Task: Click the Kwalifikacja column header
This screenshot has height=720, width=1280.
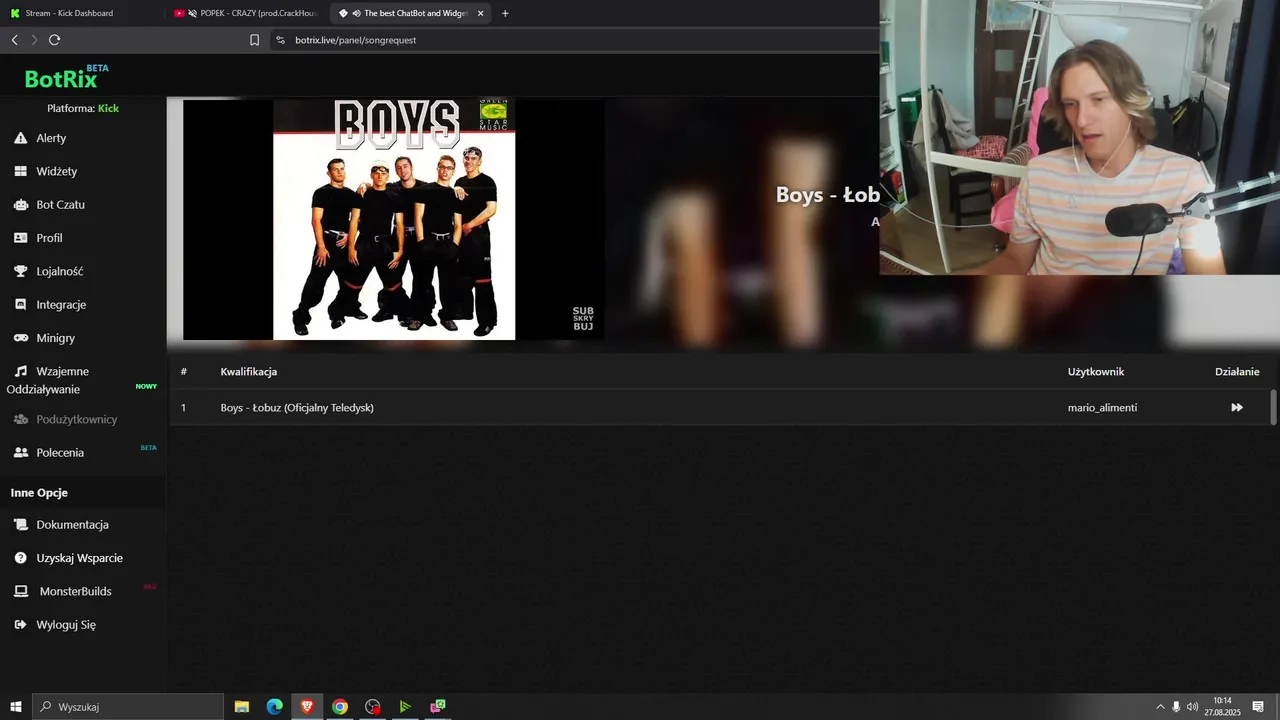Action: 249,372
